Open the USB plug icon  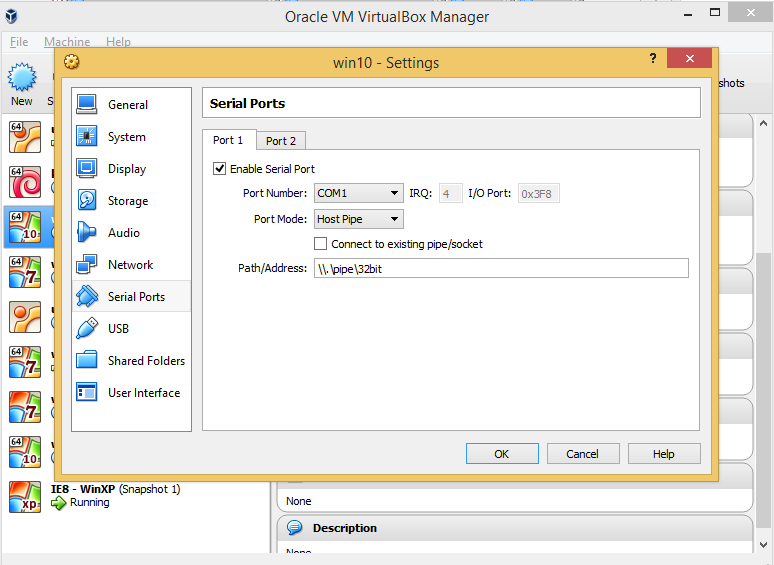87,328
